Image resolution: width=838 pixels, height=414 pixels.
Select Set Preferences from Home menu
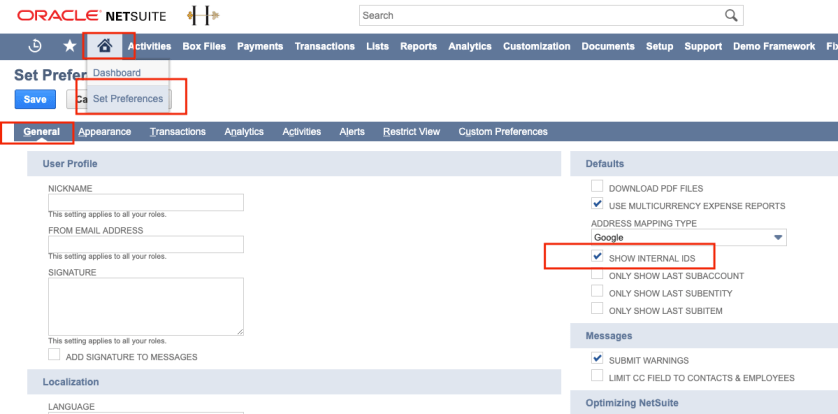128,98
